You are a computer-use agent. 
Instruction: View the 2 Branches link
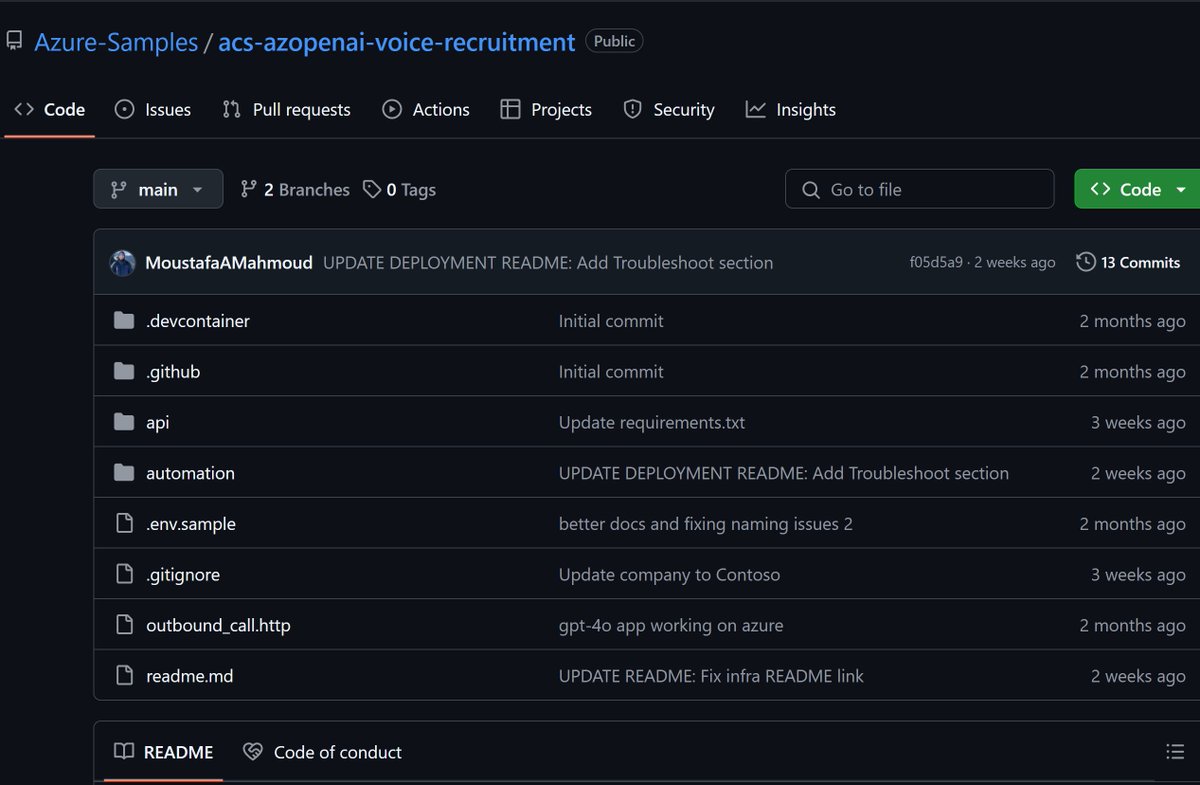click(x=295, y=189)
